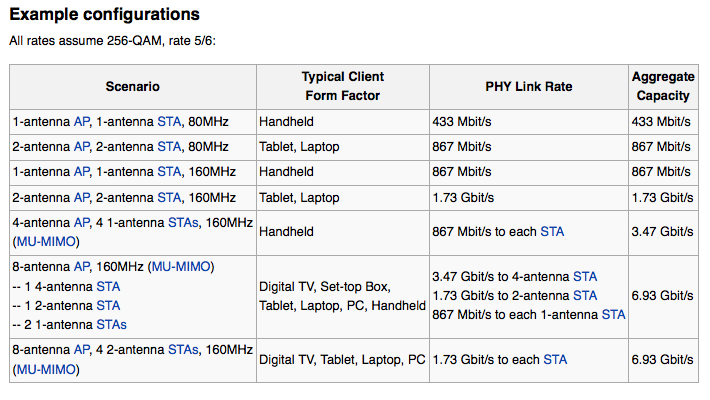Follow the AP link in 2-antenna 80MHz row
The image size is (710, 400).
[x=82, y=147]
